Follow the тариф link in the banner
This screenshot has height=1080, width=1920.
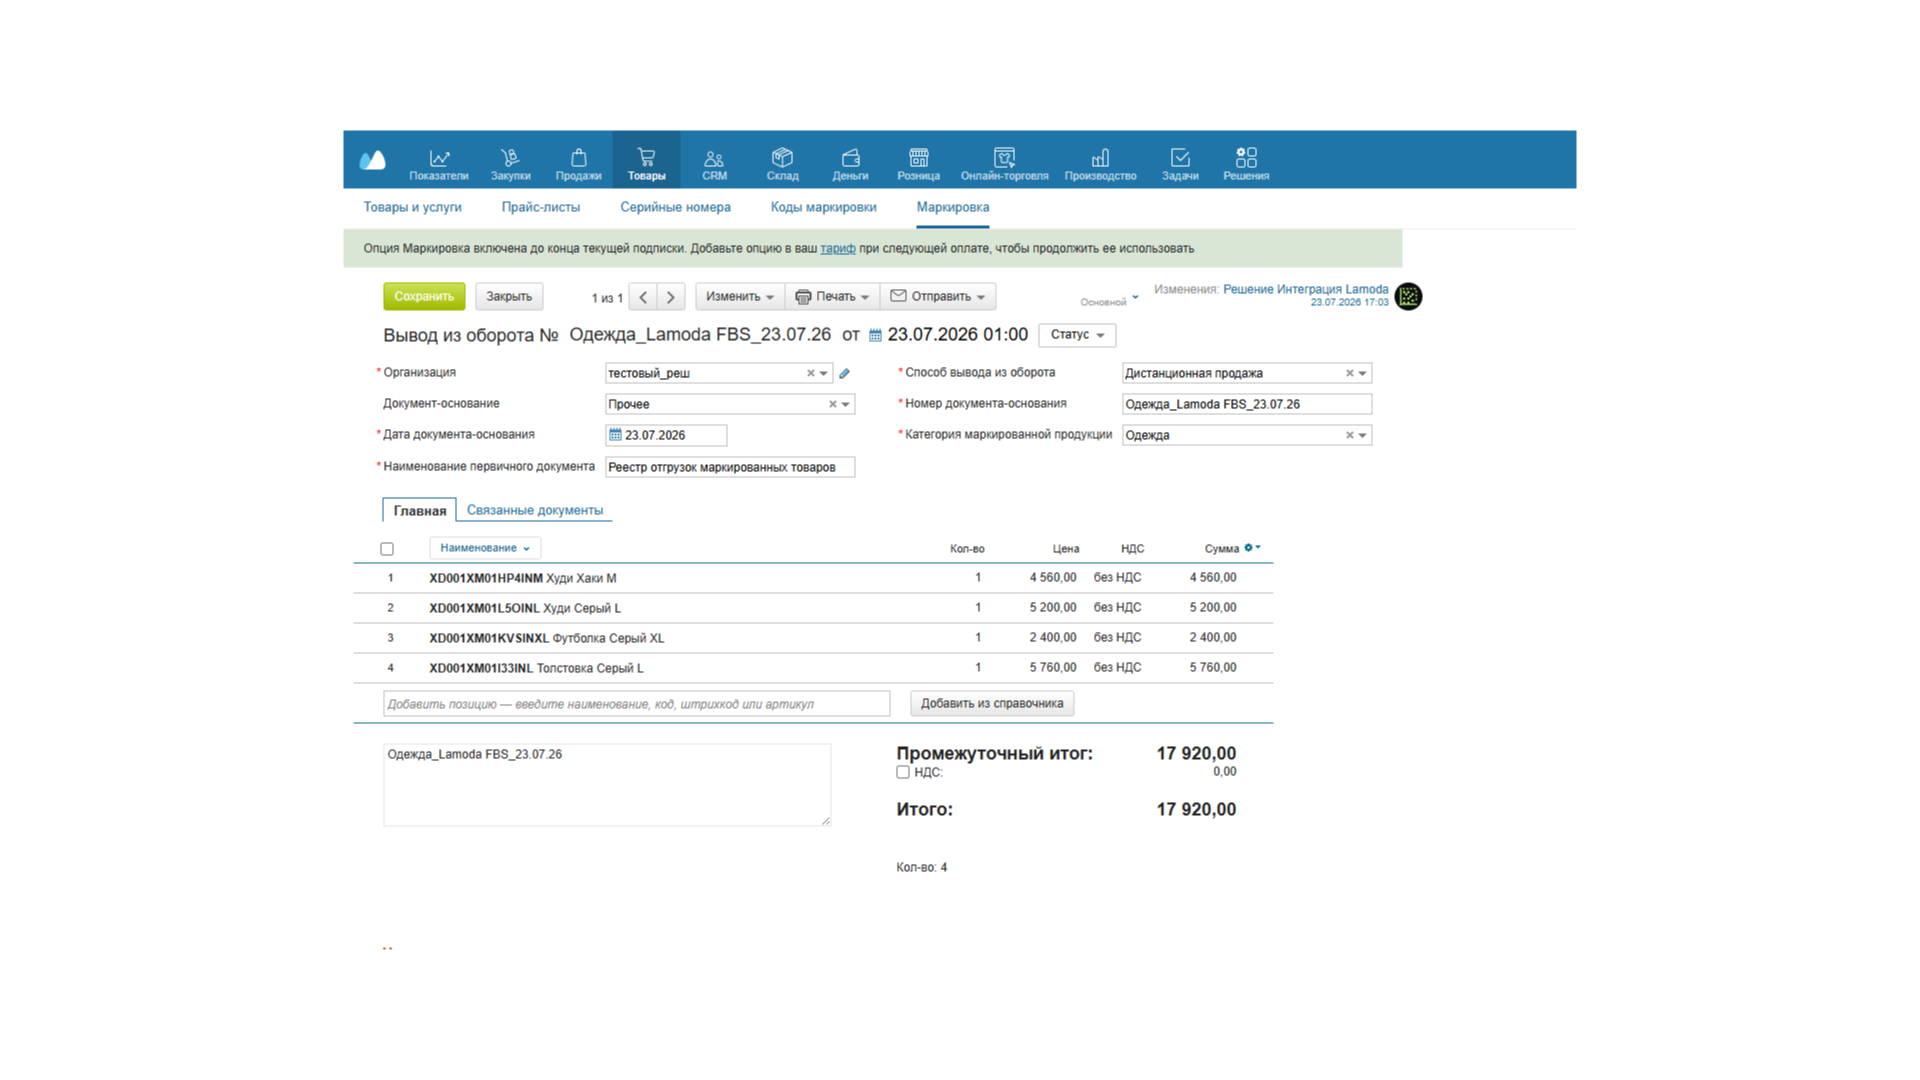[x=838, y=248]
